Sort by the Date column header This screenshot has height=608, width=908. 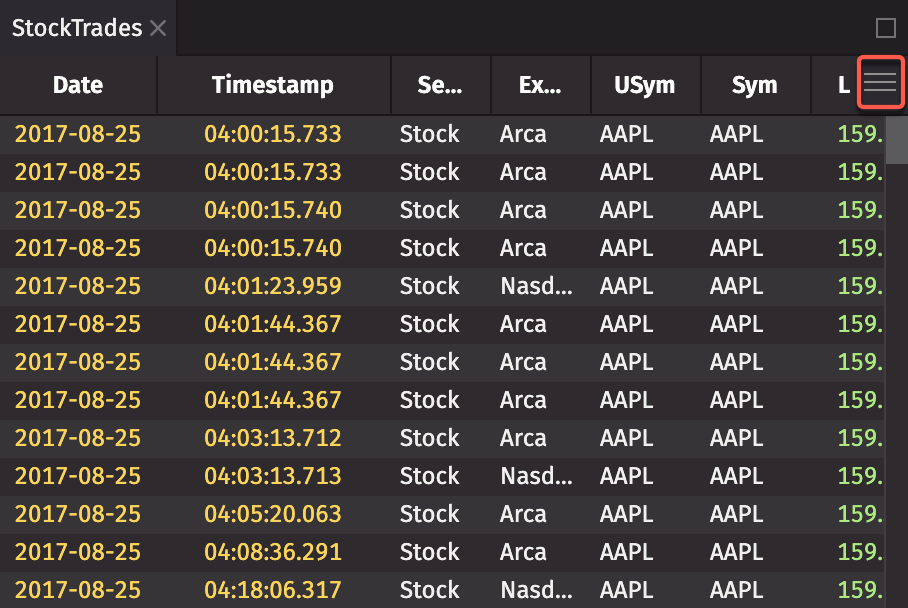click(78, 85)
